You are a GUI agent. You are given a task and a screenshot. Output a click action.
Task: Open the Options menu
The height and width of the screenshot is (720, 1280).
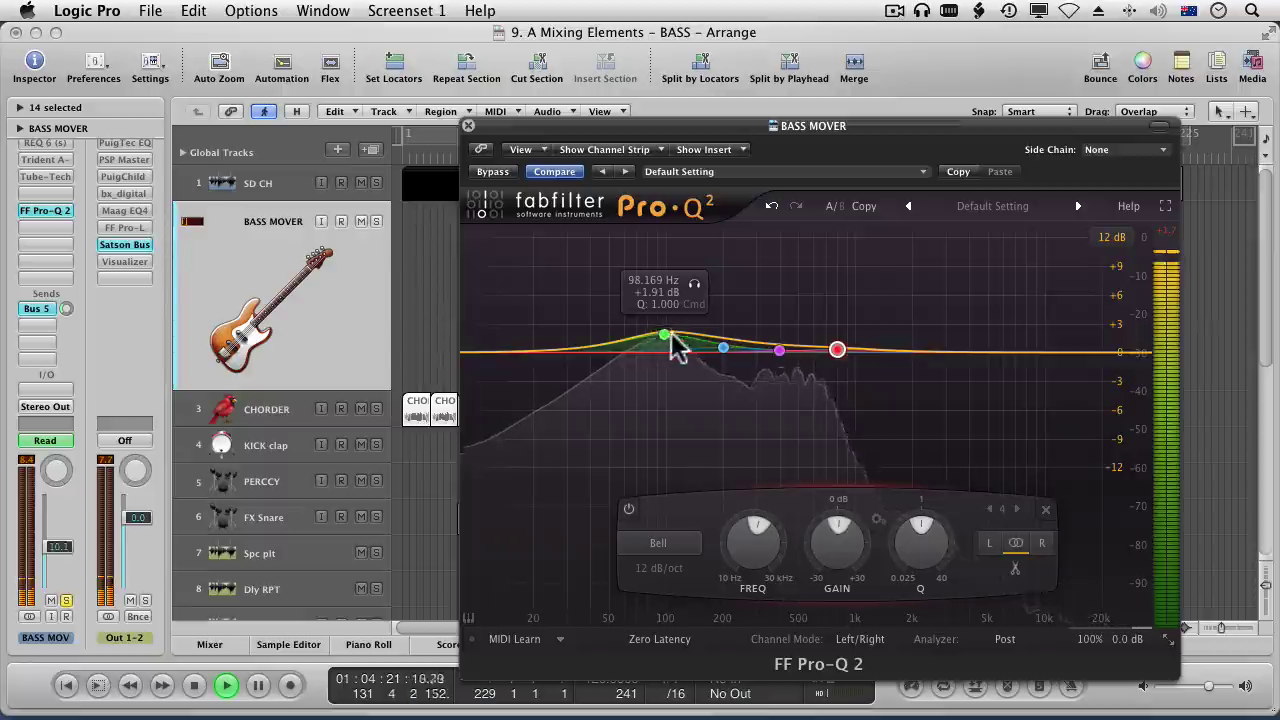(x=251, y=11)
